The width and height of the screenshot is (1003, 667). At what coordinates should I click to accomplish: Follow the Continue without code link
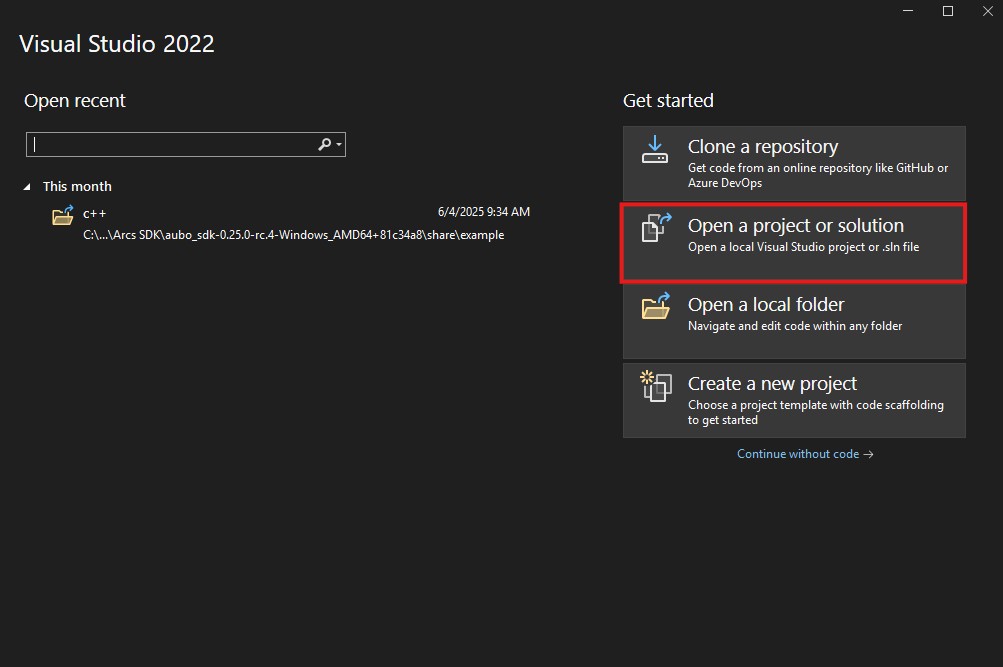tap(805, 454)
